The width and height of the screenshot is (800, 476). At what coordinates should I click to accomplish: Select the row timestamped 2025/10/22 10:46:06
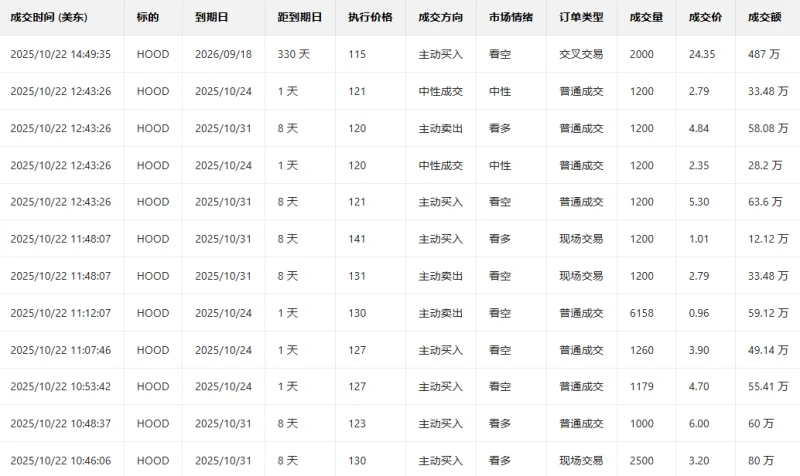[60, 460]
